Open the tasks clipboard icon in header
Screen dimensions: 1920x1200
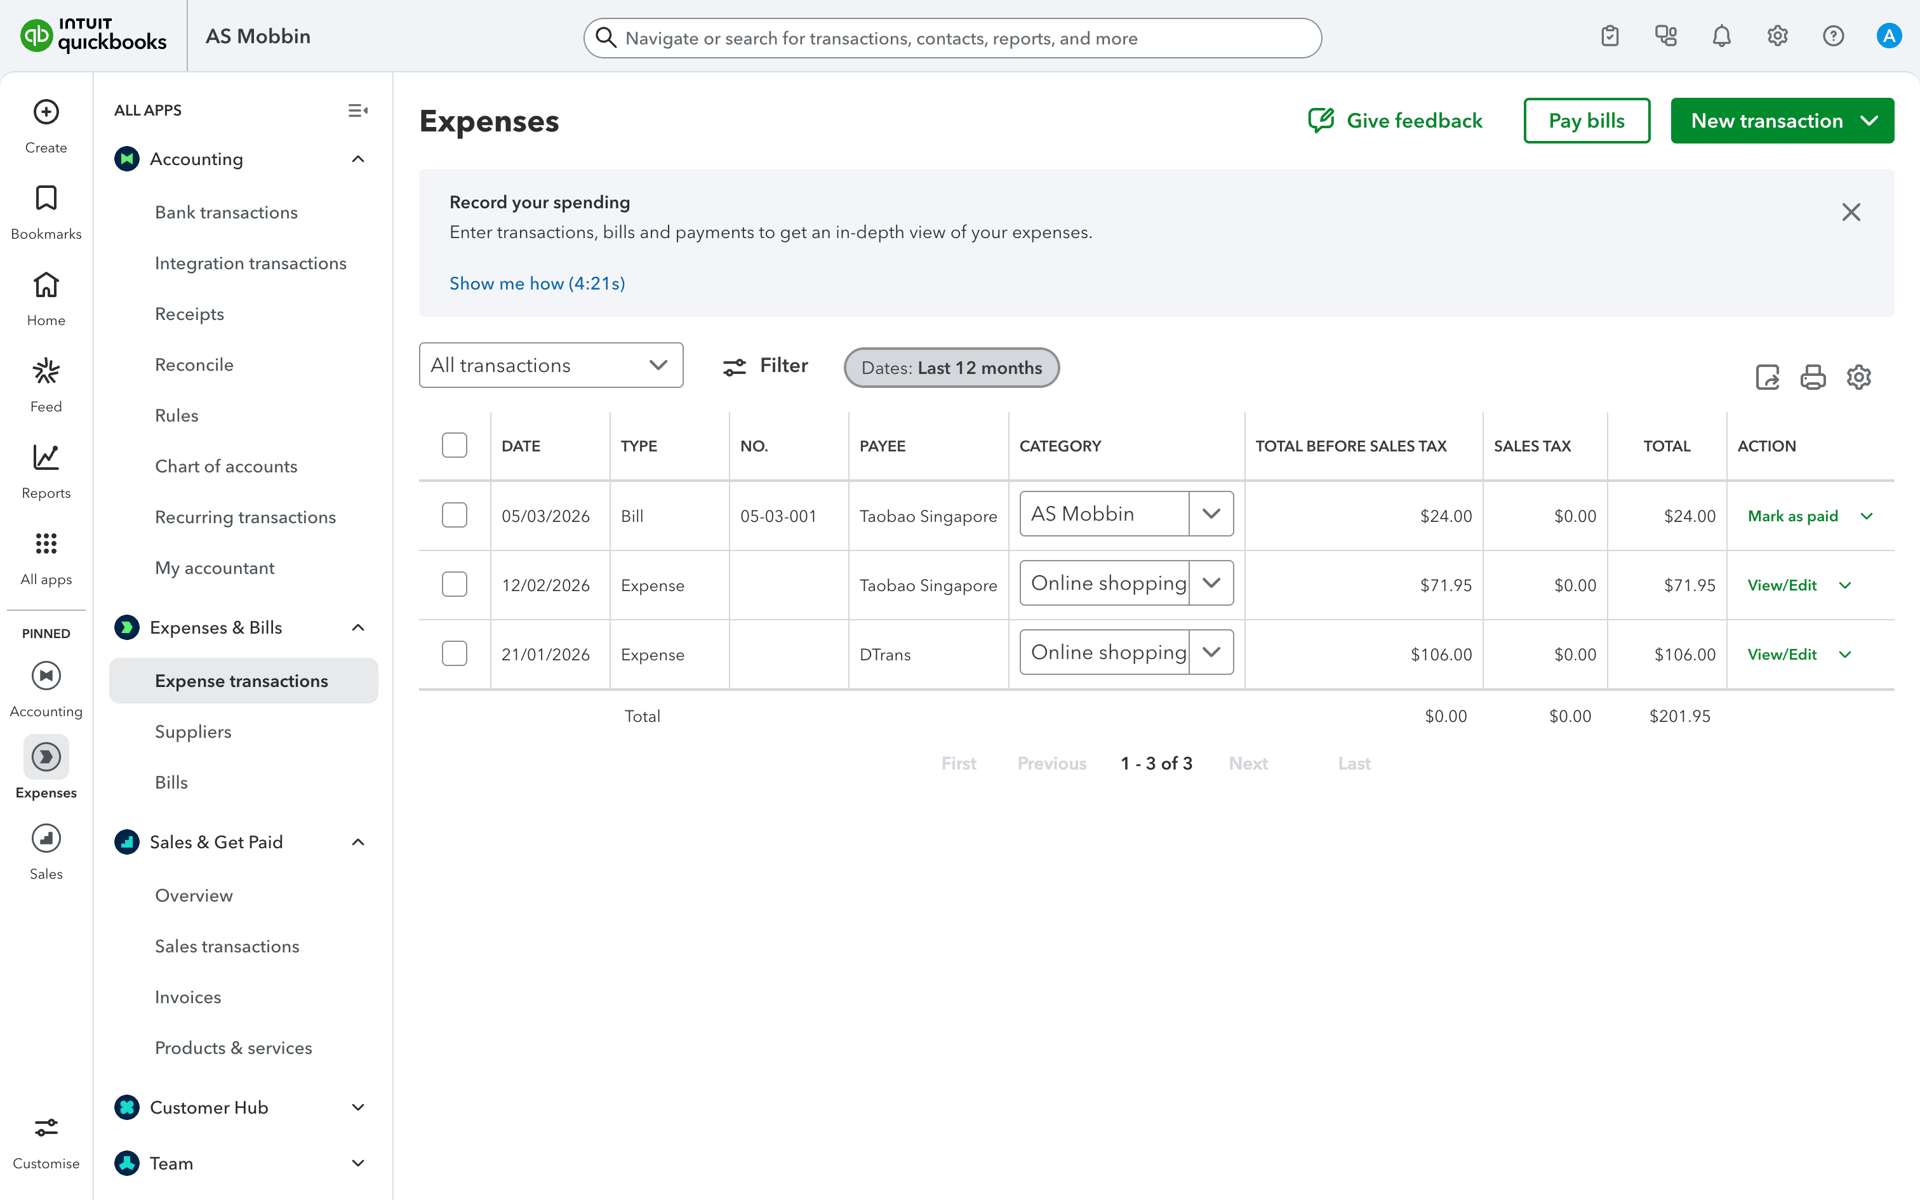(x=1610, y=36)
